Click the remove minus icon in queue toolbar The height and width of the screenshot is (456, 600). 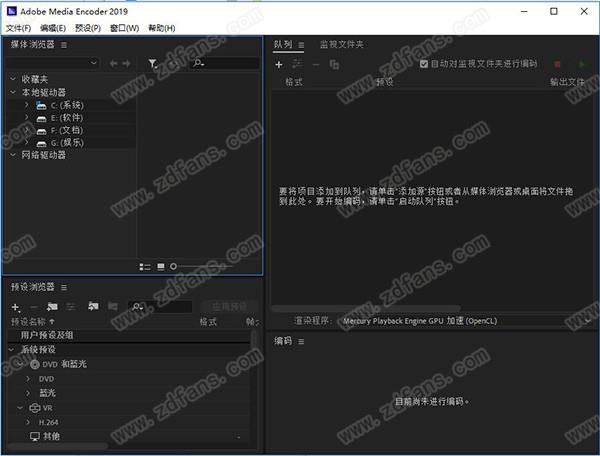click(x=316, y=65)
